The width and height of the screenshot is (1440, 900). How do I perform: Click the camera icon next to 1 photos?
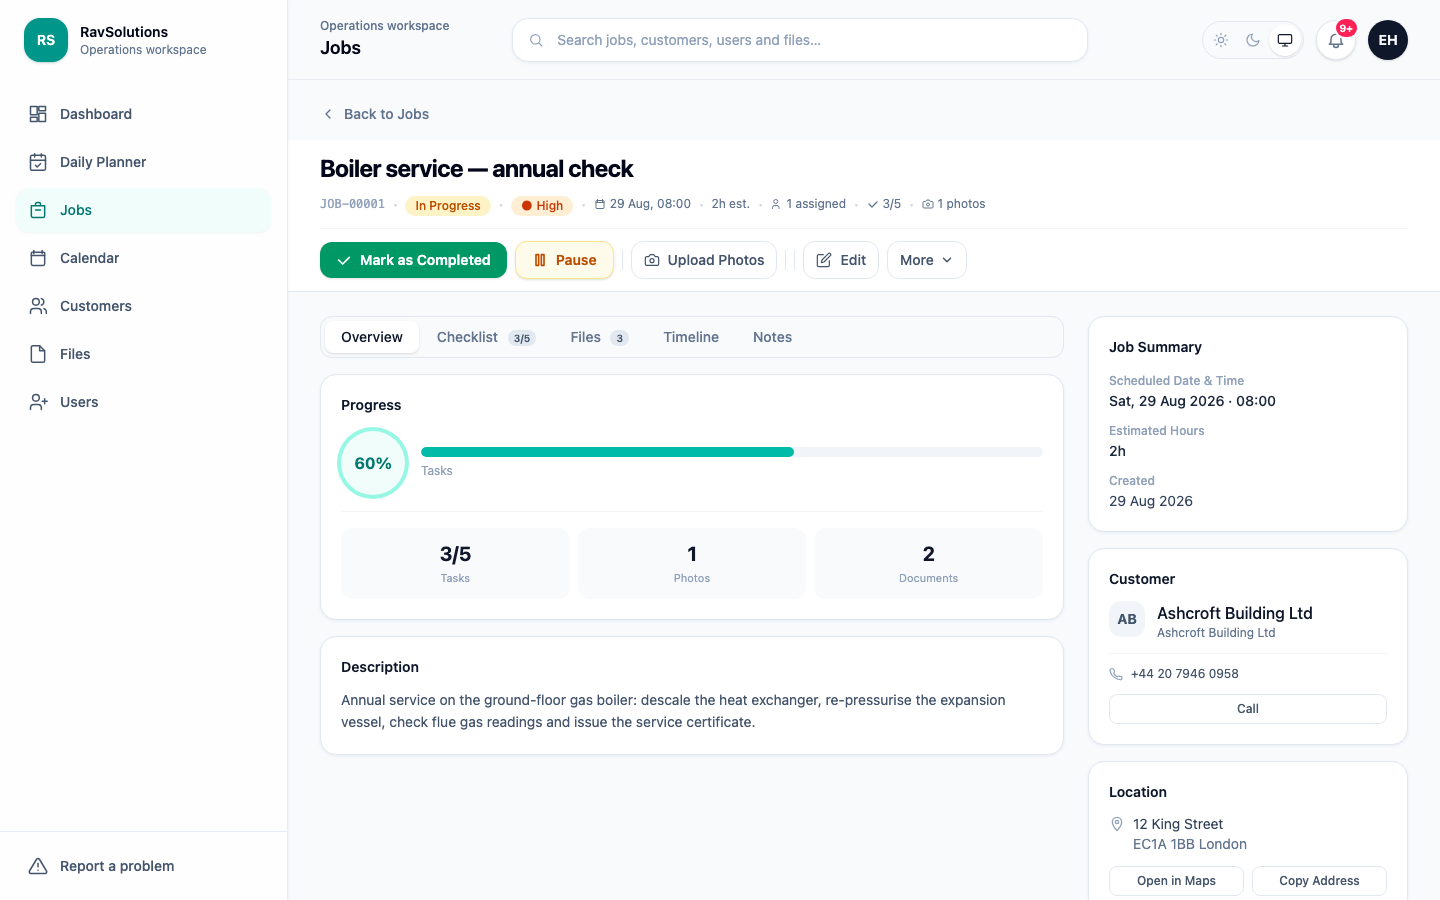[x=928, y=204]
